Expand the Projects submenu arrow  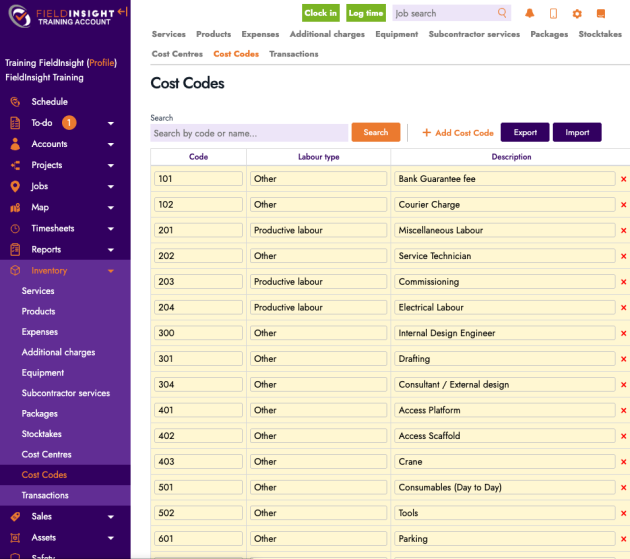[x=111, y=165]
